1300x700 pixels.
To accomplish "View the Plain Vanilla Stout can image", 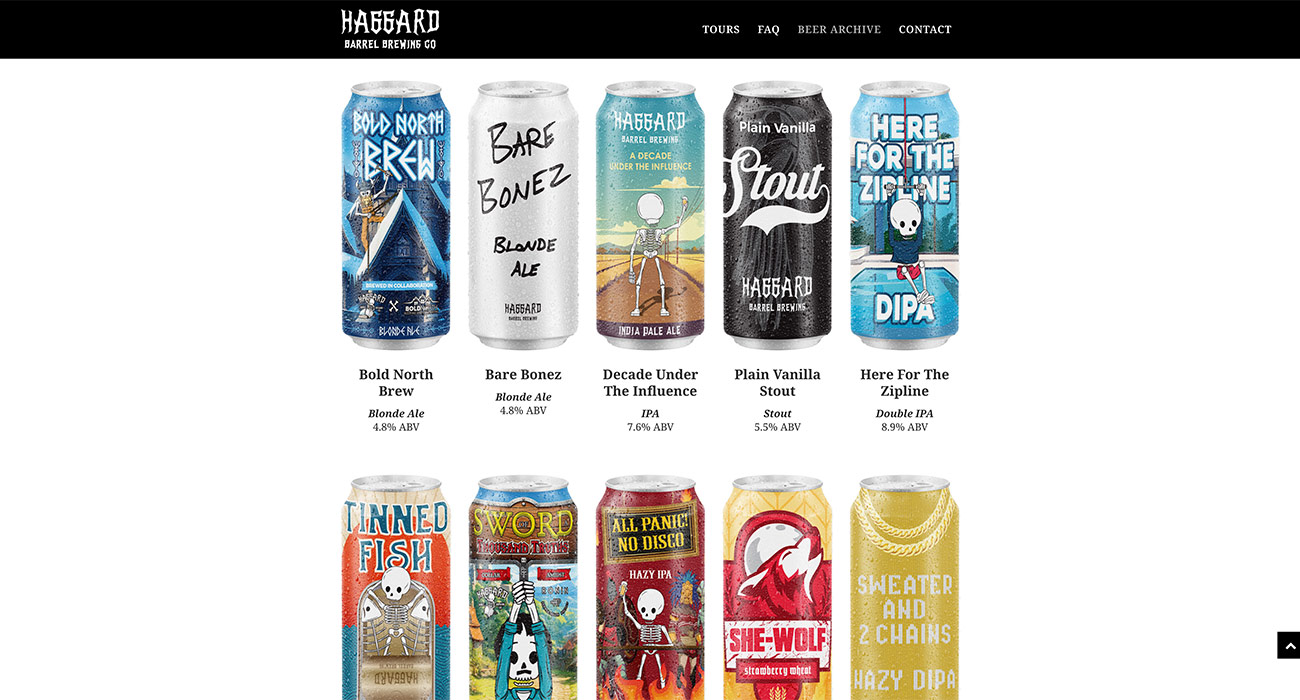I will [x=777, y=215].
